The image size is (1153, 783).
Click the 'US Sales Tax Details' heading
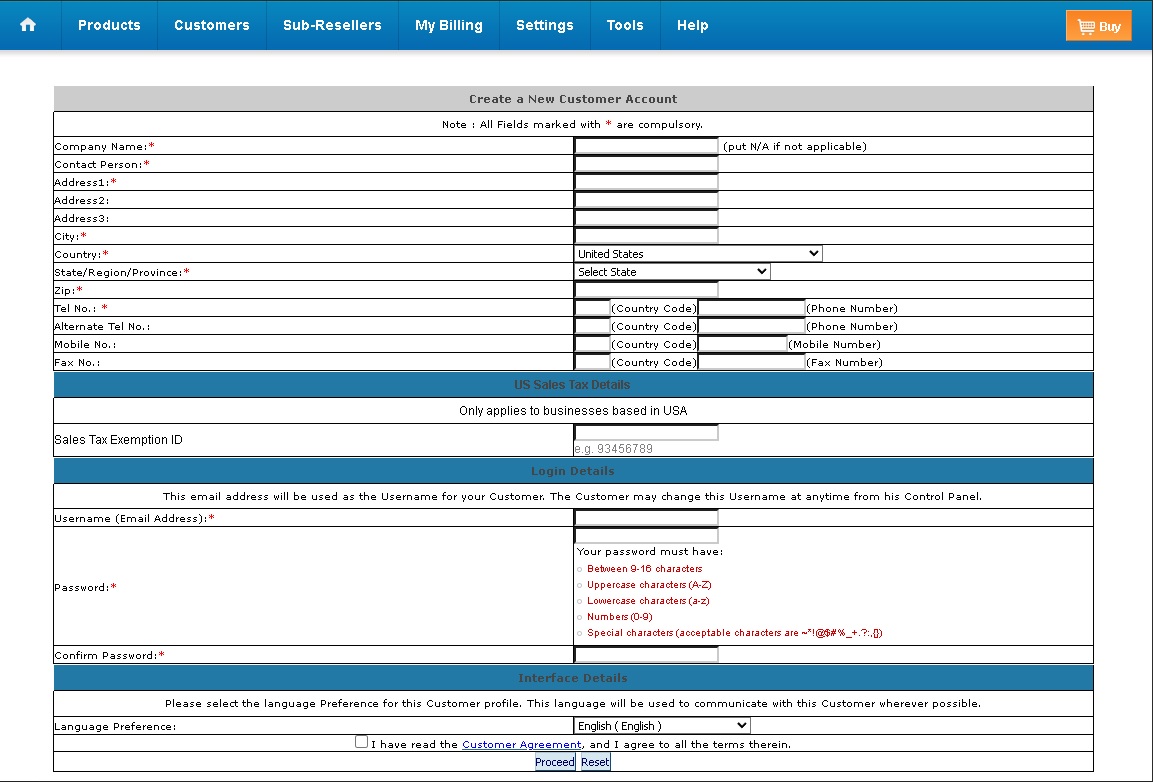point(572,385)
